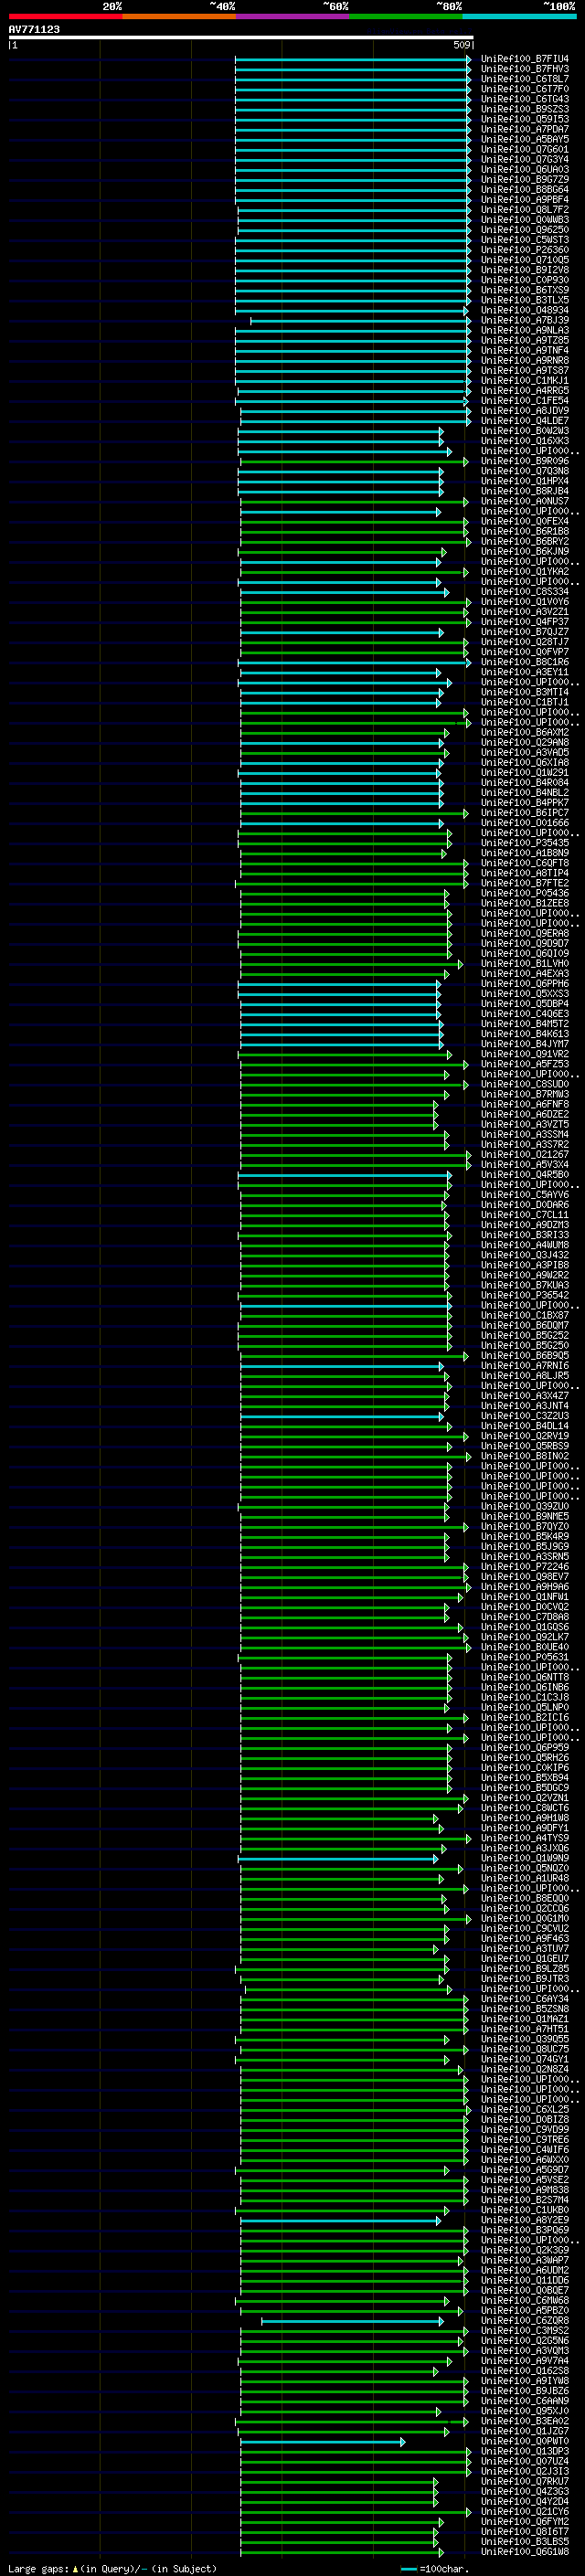The height and width of the screenshot is (2576, 585).
Task: Click the white query sequence bar
Action: coord(241,37)
